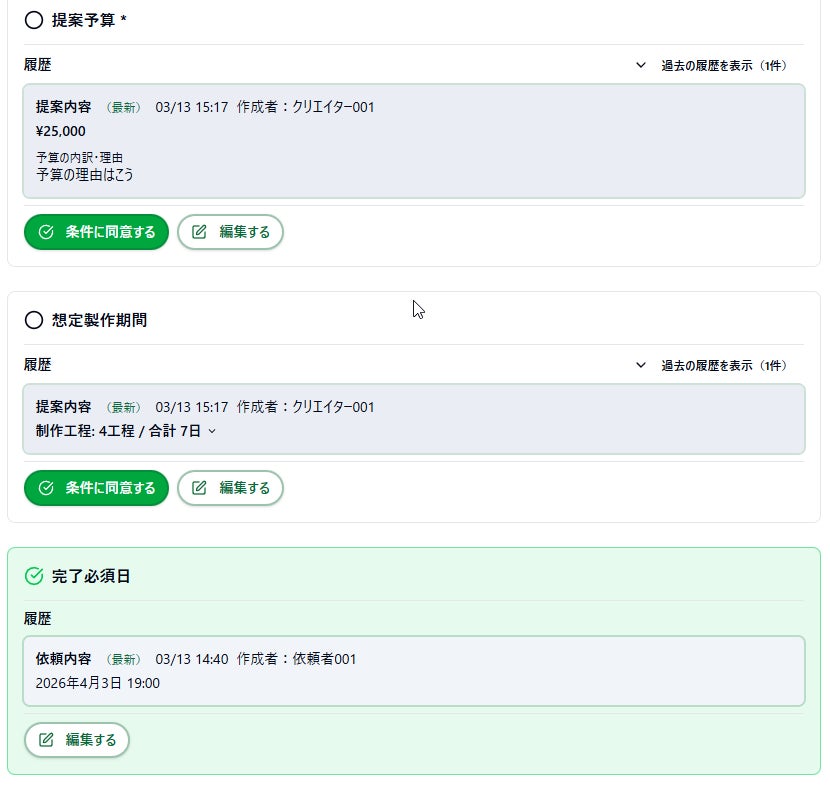Screen dimensions: 830x797
Task: Collapse the 履歴 chevron in 提案予算 section
Action: (641, 64)
